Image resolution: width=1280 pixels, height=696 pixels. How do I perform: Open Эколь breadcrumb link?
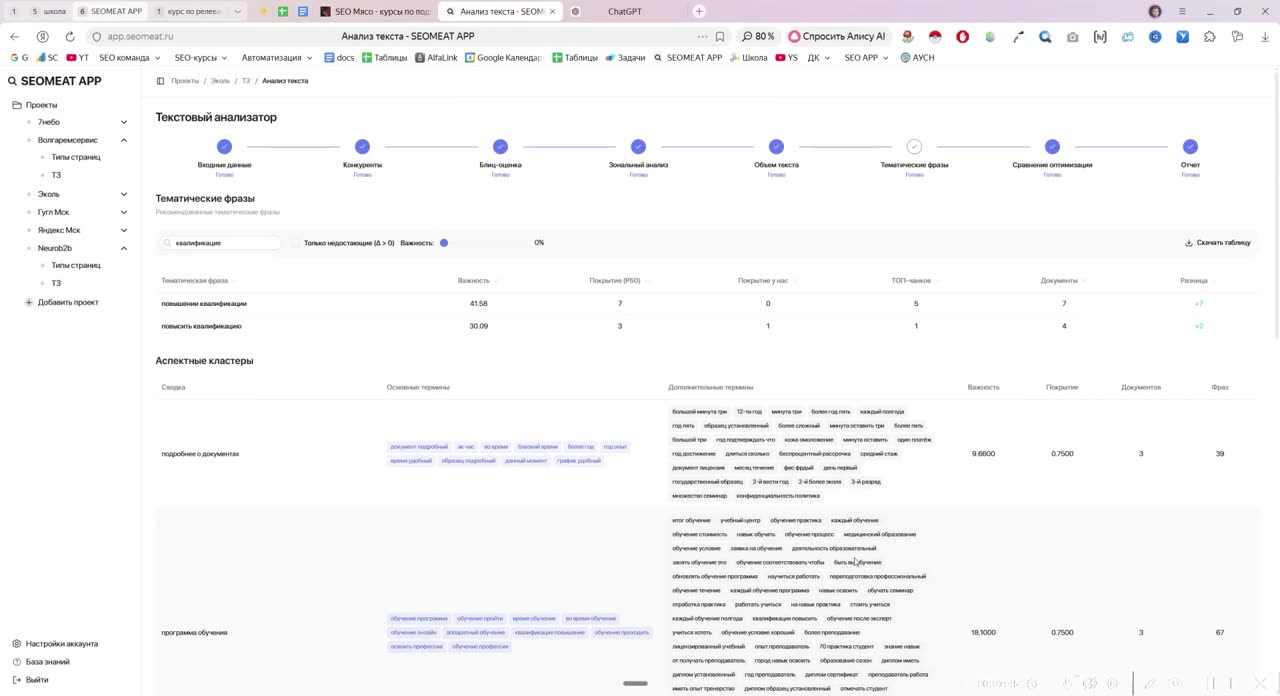[220, 81]
